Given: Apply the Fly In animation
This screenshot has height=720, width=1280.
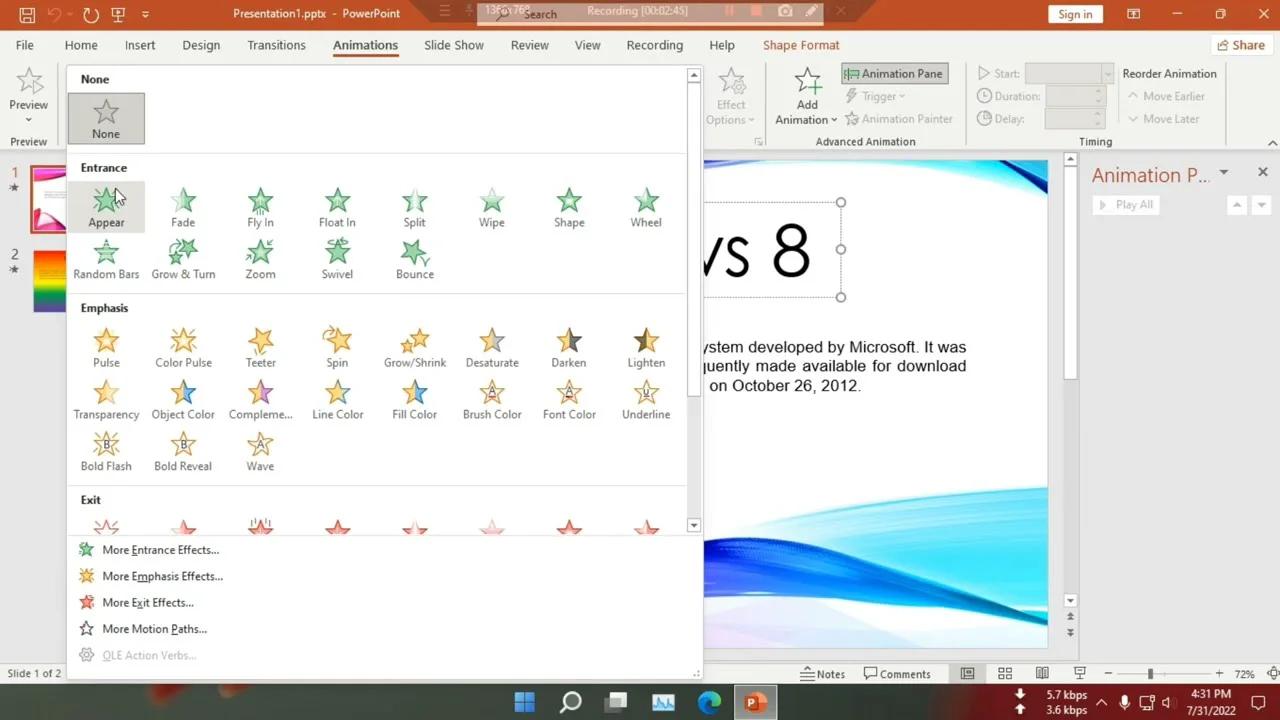Looking at the screenshot, I should coord(260,207).
